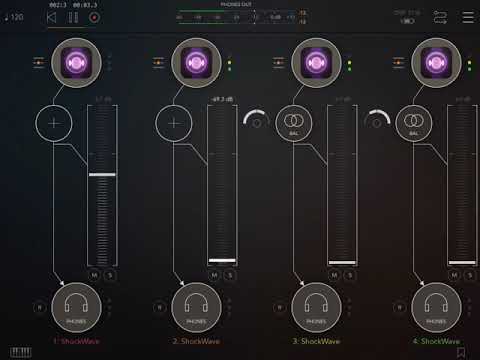Open ShockWave source node on channel 4
Image resolution: width=480 pixels, height=360 pixels.
tap(436, 63)
